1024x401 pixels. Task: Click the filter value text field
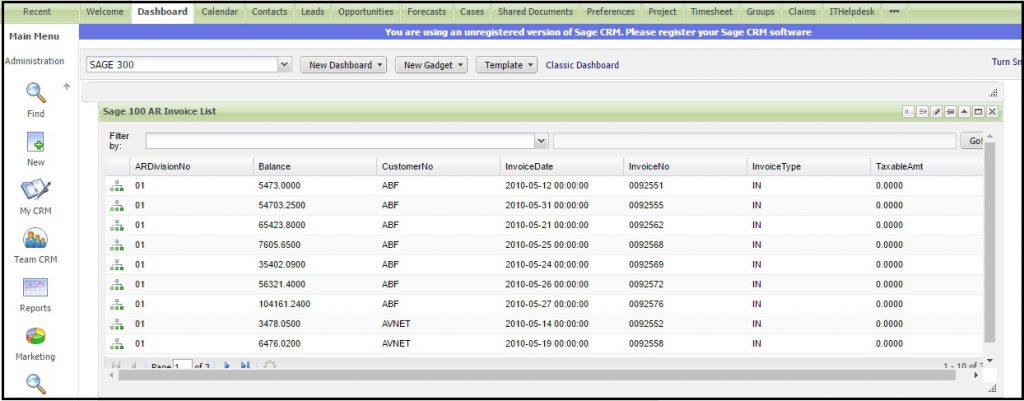[754, 140]
